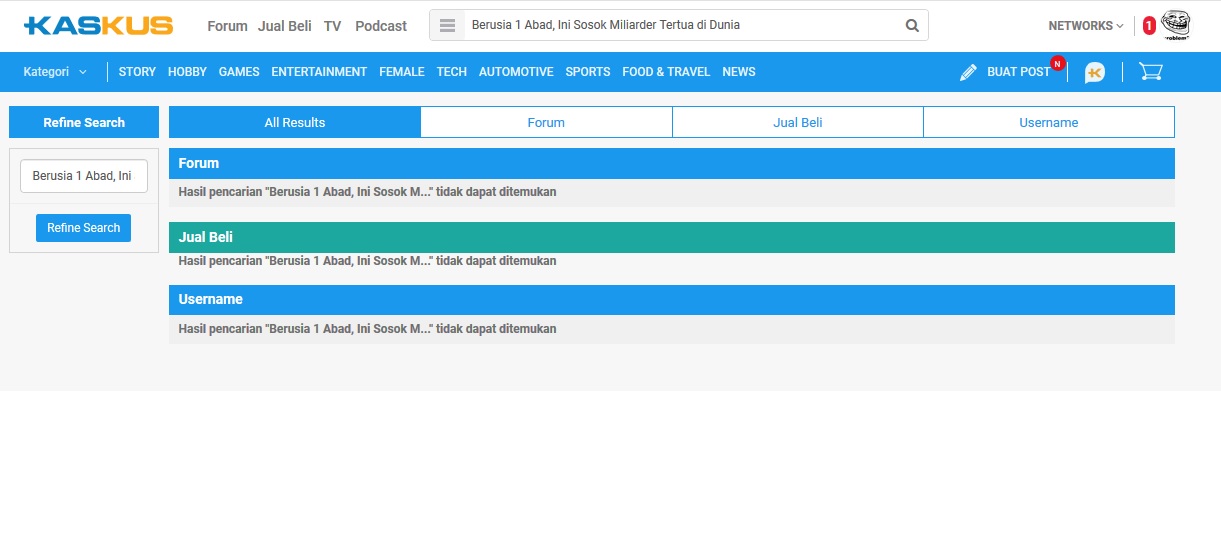Open the TV link
The image size is (1221, 540).
tap(333, 26)
